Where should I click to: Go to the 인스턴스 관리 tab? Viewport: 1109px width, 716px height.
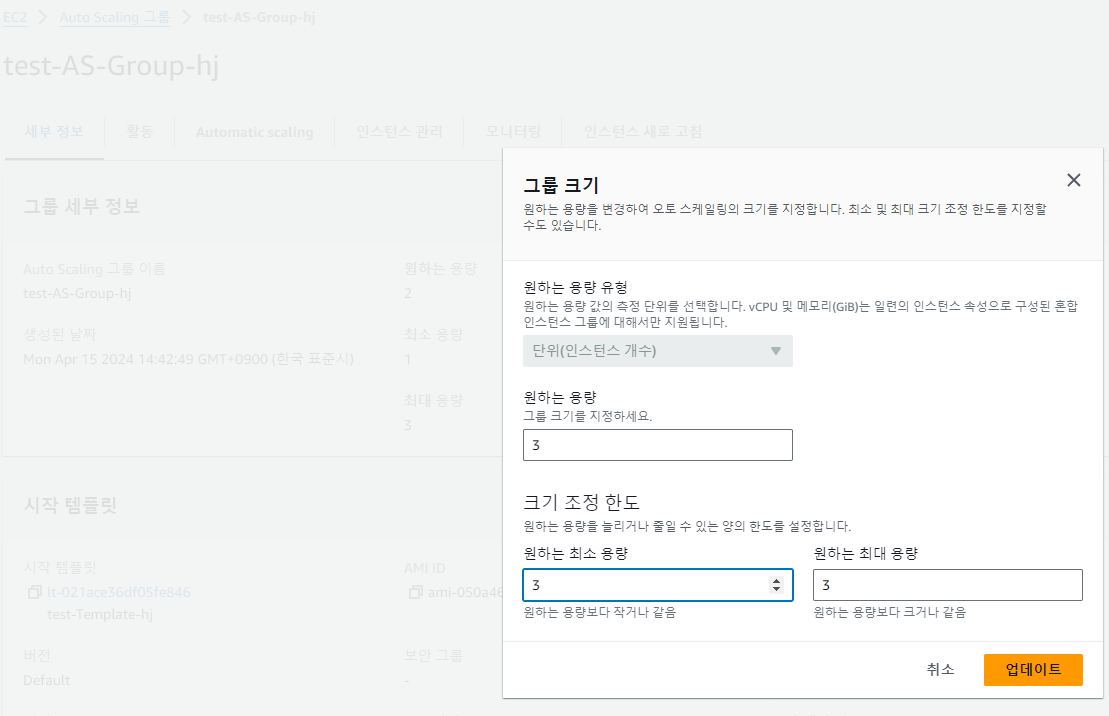[399, 132]
